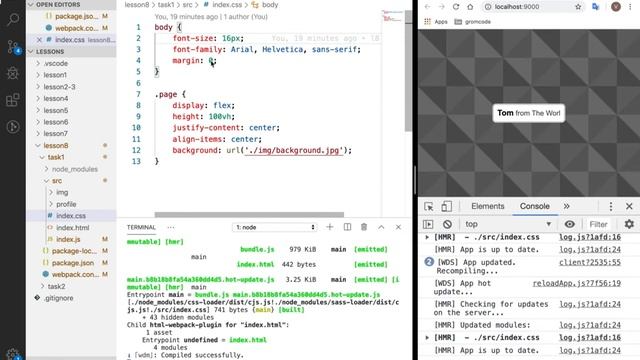Open the reloadApp.js?7f56:19 source link
The image size is (640, 360).
click(577, 283)
